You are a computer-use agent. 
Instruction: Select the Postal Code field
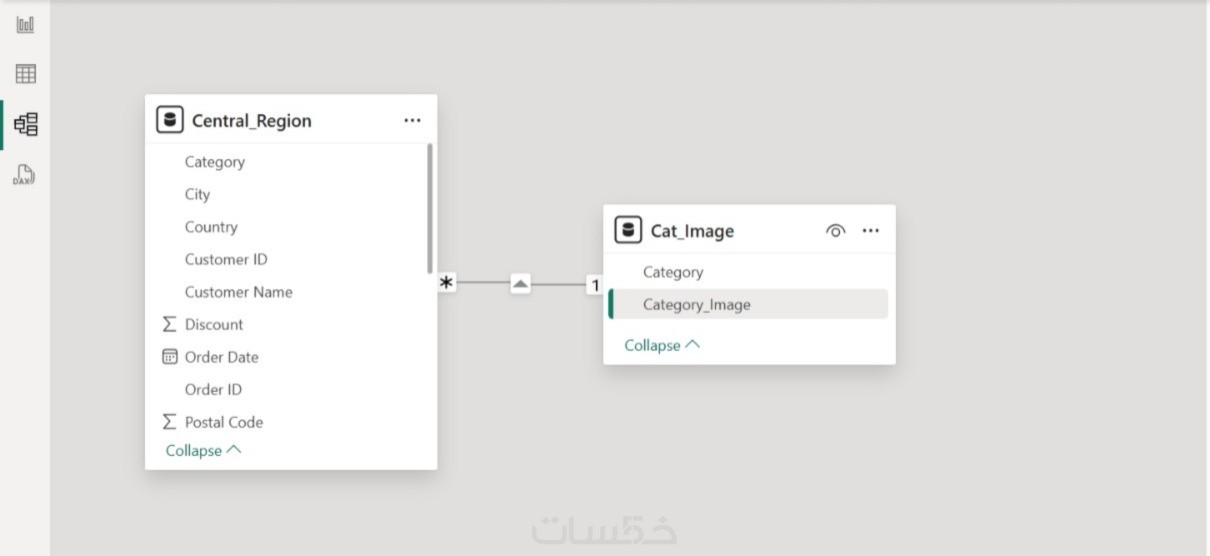(223, 422)
